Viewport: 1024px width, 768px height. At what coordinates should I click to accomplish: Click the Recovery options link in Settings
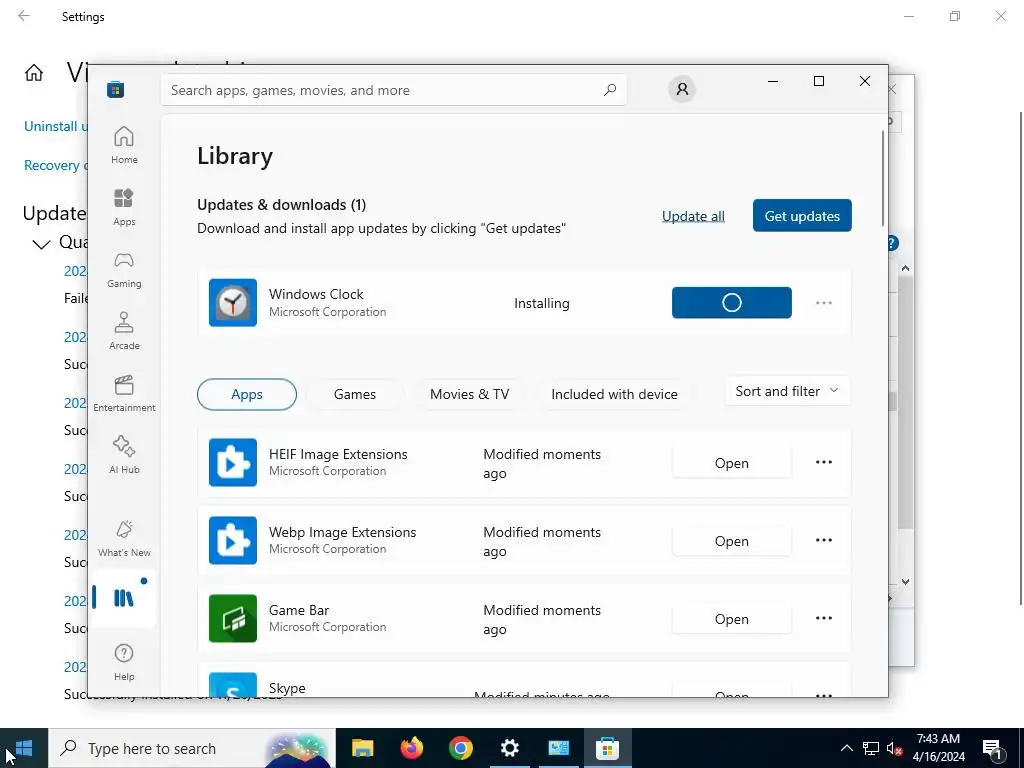[56, 165]
